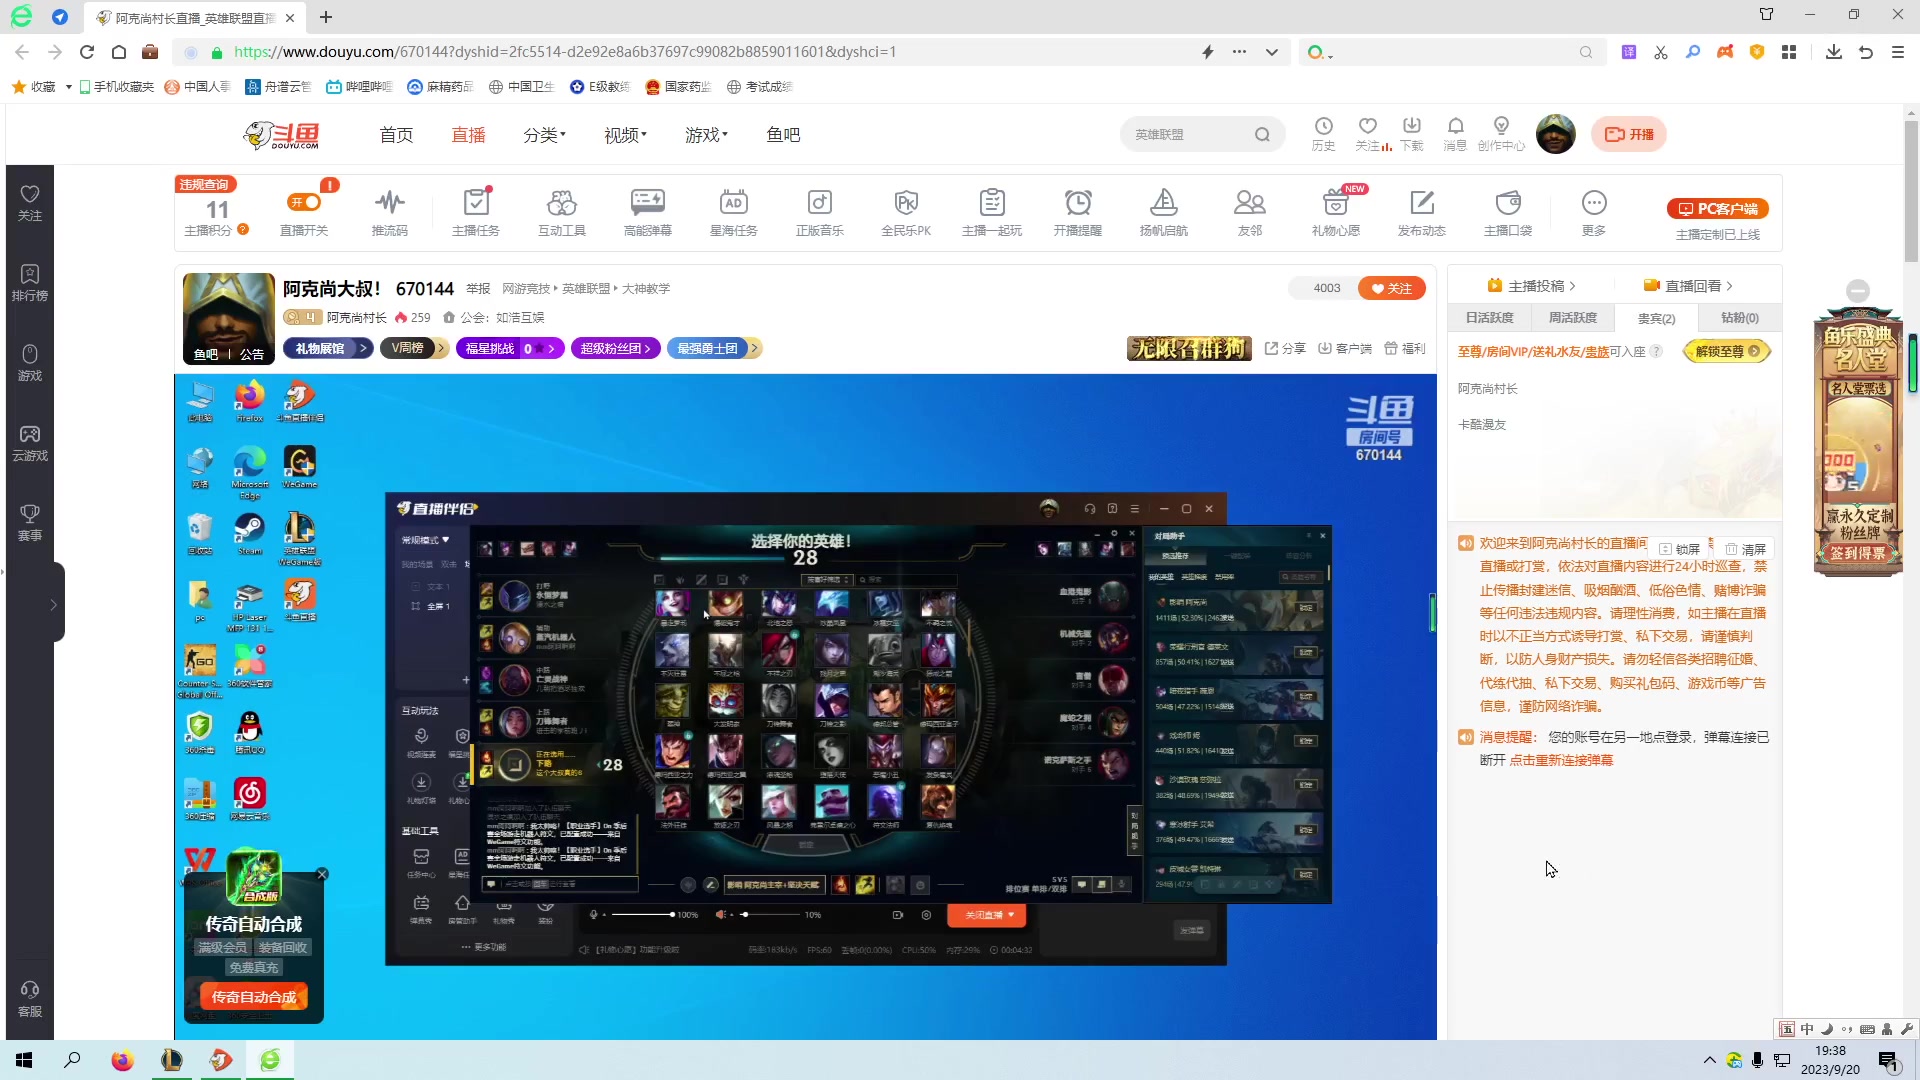Switch to 贵宾(2) tab
This screenshot has height=1080, width=1920.
tap(1656, 318)
